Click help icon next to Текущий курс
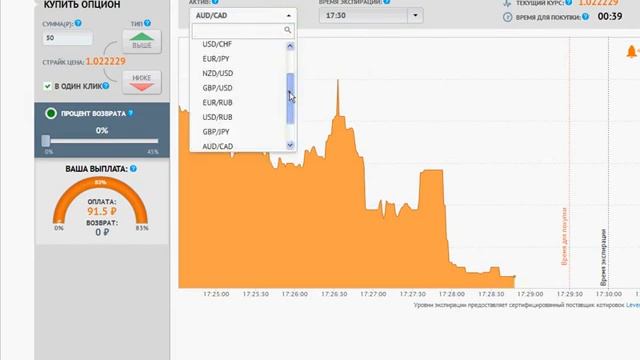 [569, 2]
